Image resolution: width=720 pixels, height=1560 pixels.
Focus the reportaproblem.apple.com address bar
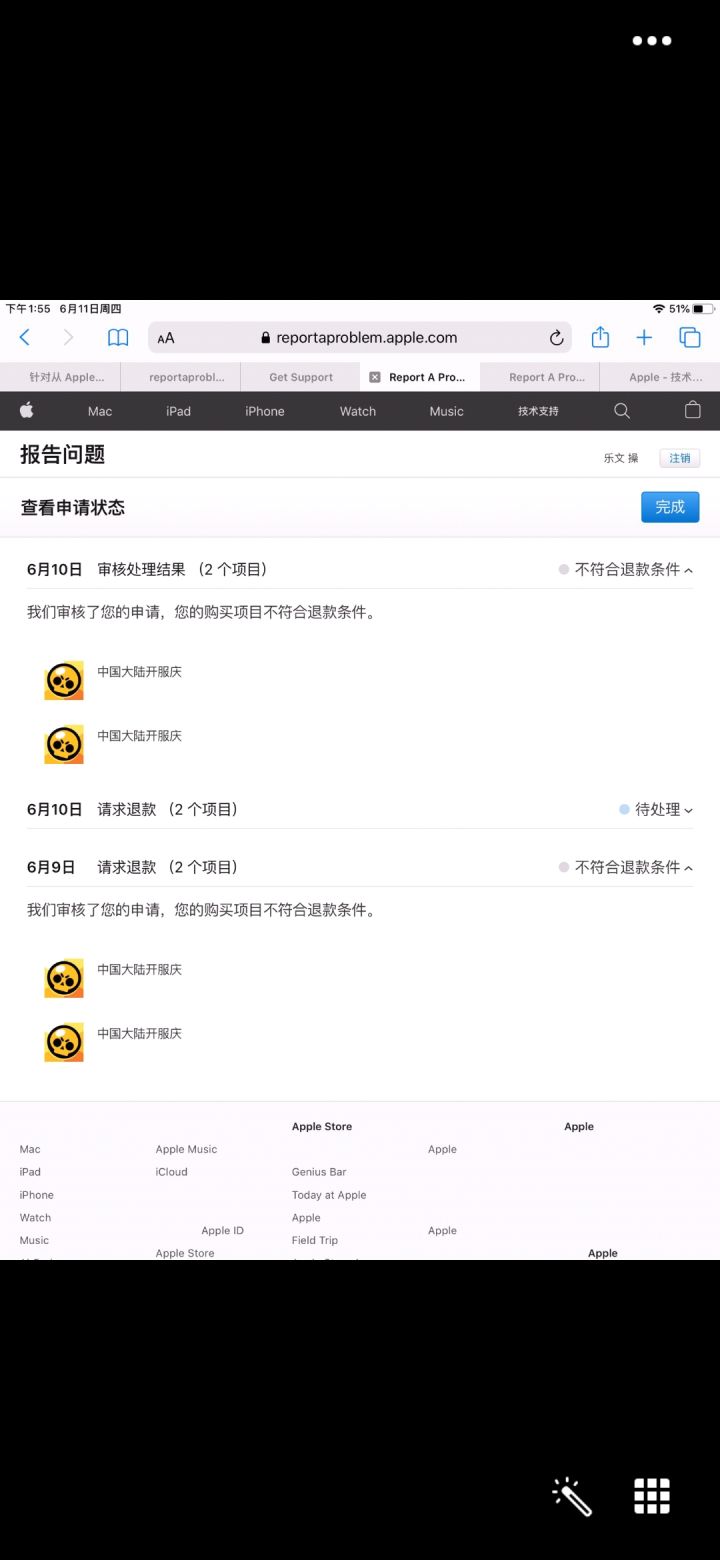[360, 338]
